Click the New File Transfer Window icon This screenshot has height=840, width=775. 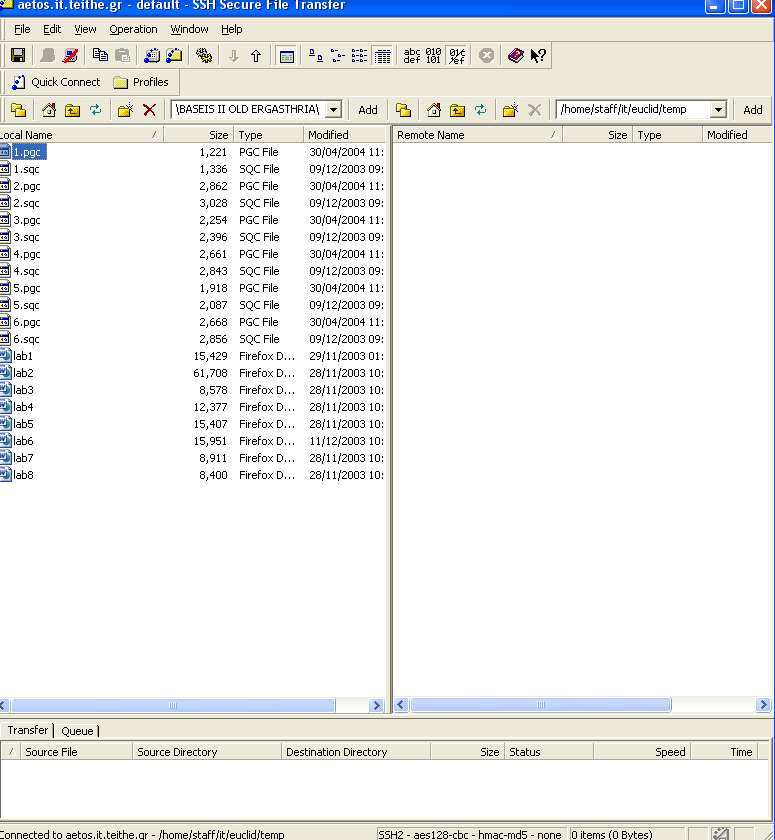pos(175,56)
